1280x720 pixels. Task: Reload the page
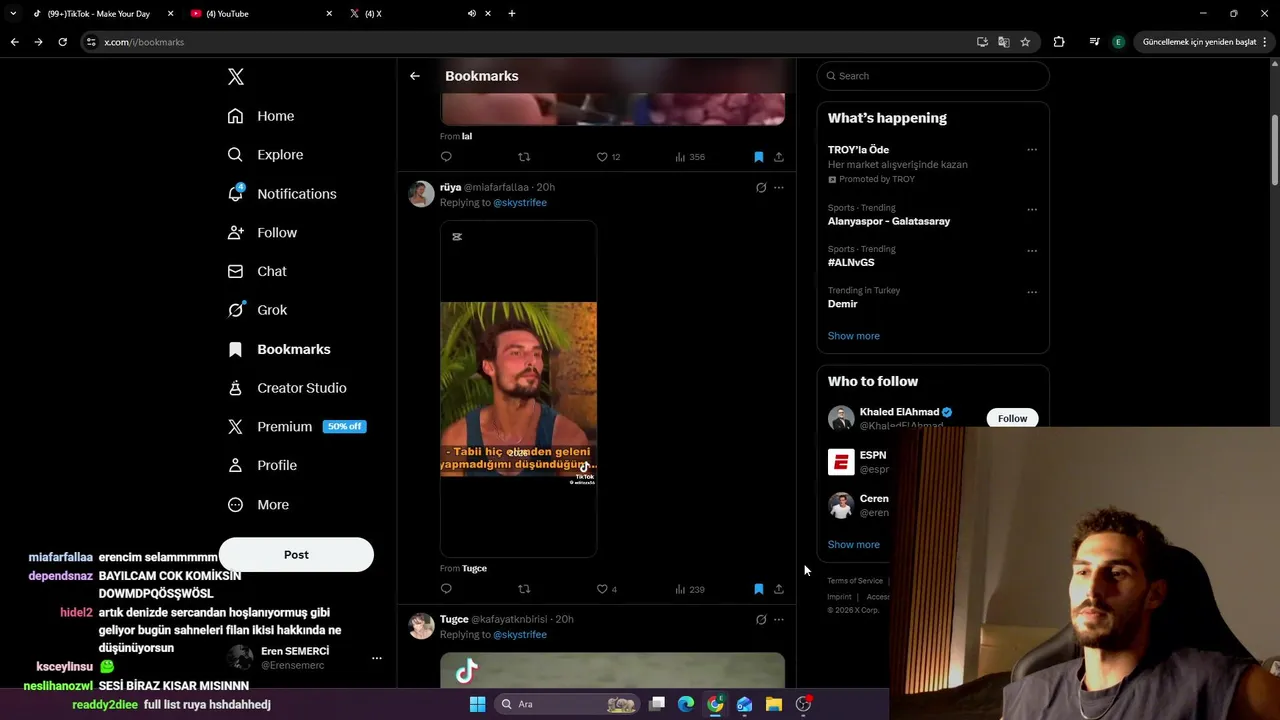62,42
